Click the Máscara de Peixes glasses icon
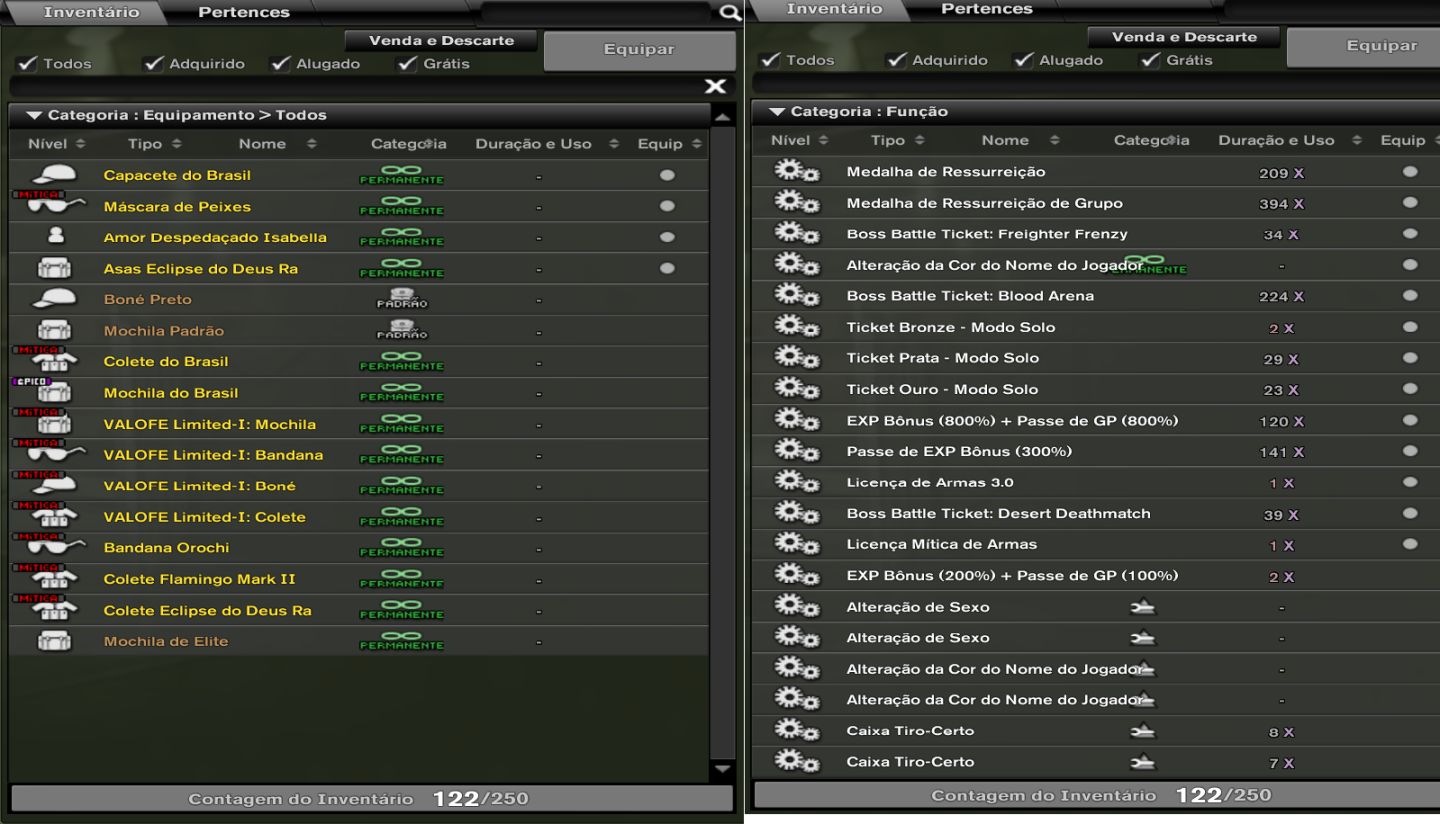The height and width of the screenshot is (824, 1440). click(54, 206)
